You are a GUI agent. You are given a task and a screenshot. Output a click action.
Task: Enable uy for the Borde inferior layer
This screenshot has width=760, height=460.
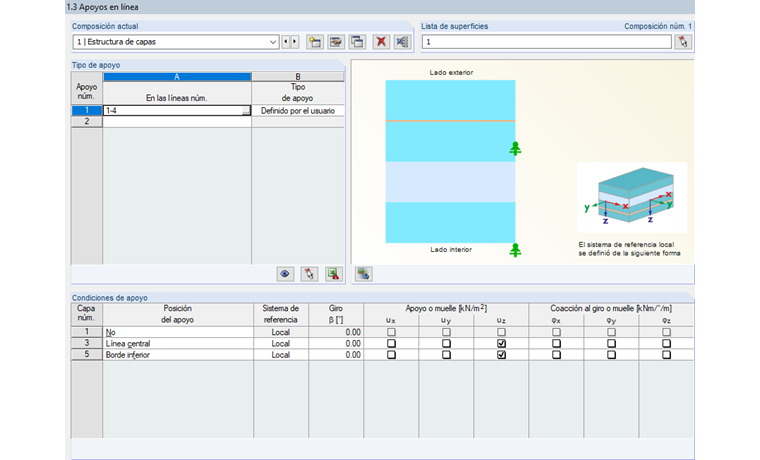click(446, 355)
